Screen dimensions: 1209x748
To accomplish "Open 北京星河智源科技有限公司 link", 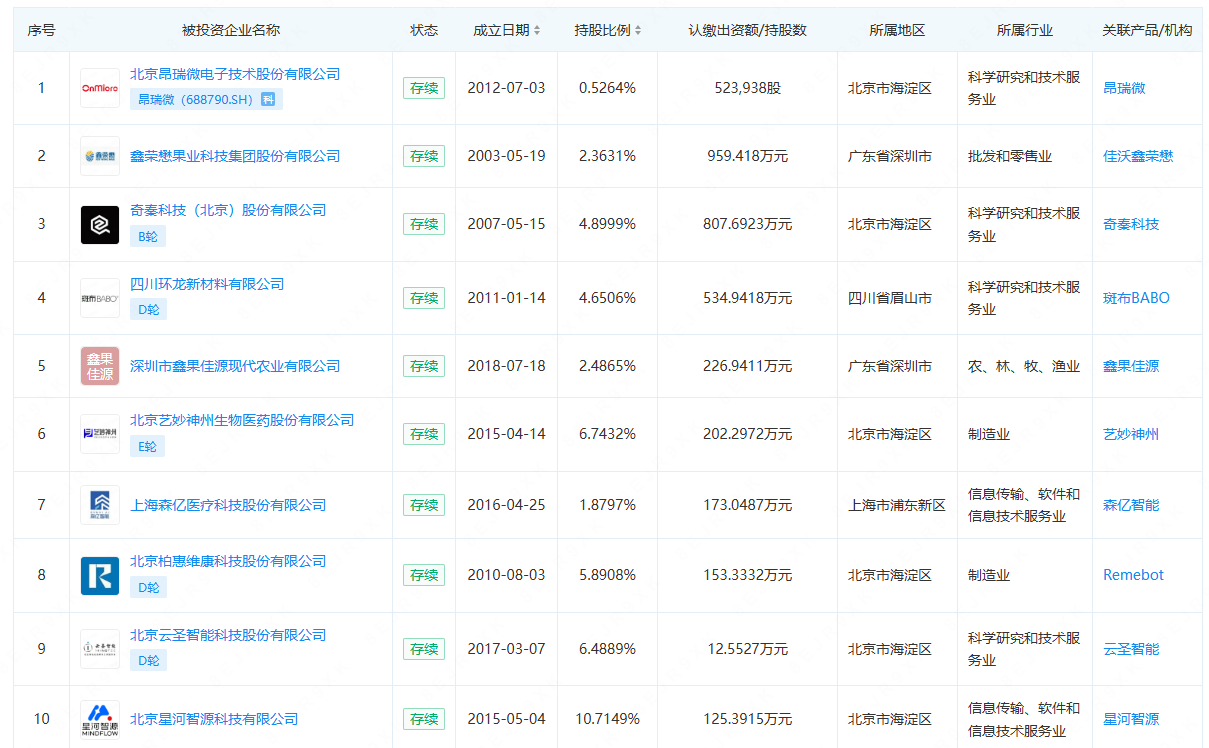I will point(214,719).
